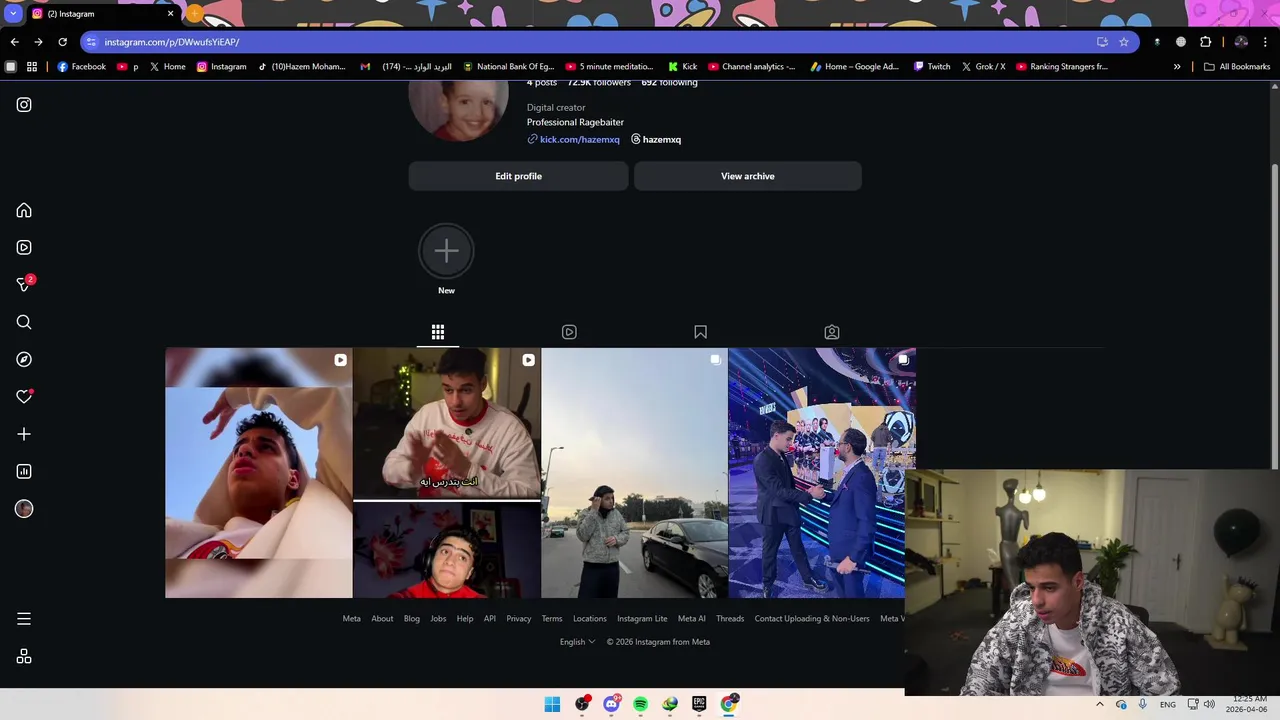The width and height of the screenshot is (1280, 720).
Task: Click the Create plus icon in sidebar
Action: (x=24, y=434)
